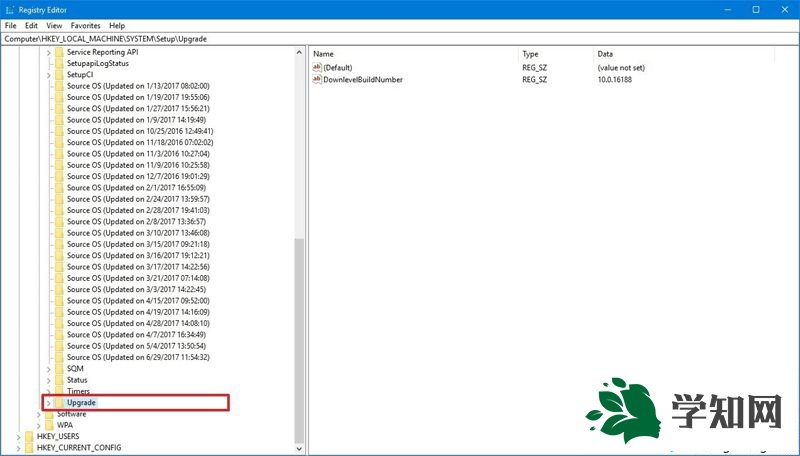800x456 pixels.
Task: Select Source OS (Updated on 2/8/2017 13:36:57)
Action: point(136,221)
